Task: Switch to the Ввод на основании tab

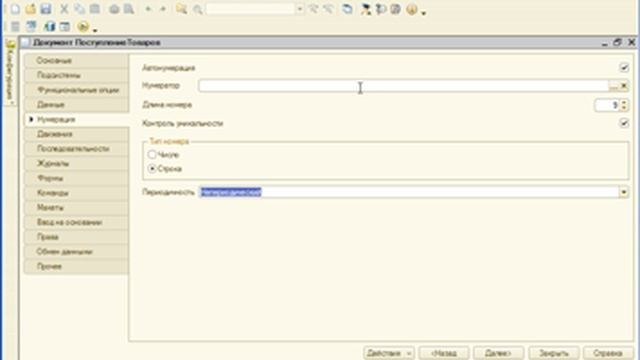Action: click(x=77, y=222)
